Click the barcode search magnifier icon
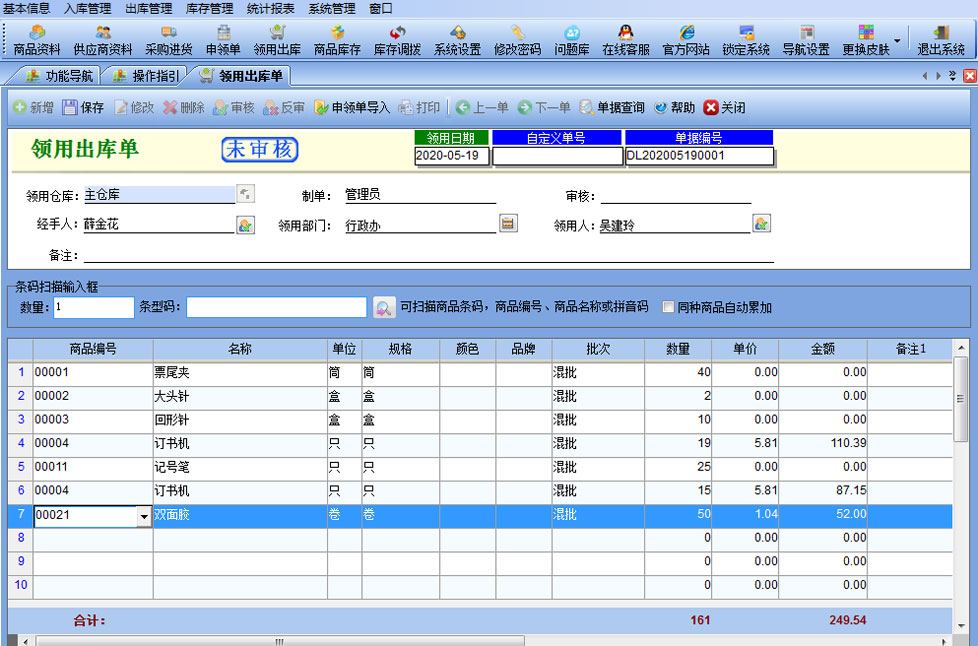 pyautogui.click(x=383, y=308)
